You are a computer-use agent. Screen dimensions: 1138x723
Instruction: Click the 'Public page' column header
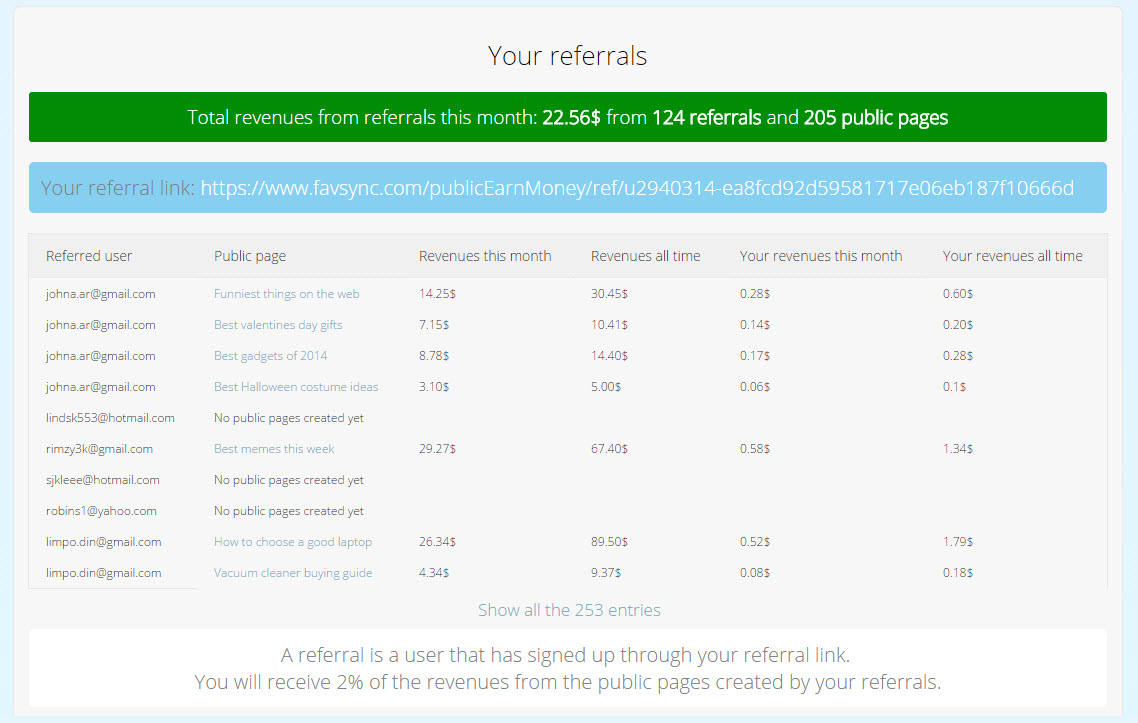tap(250, 256)
